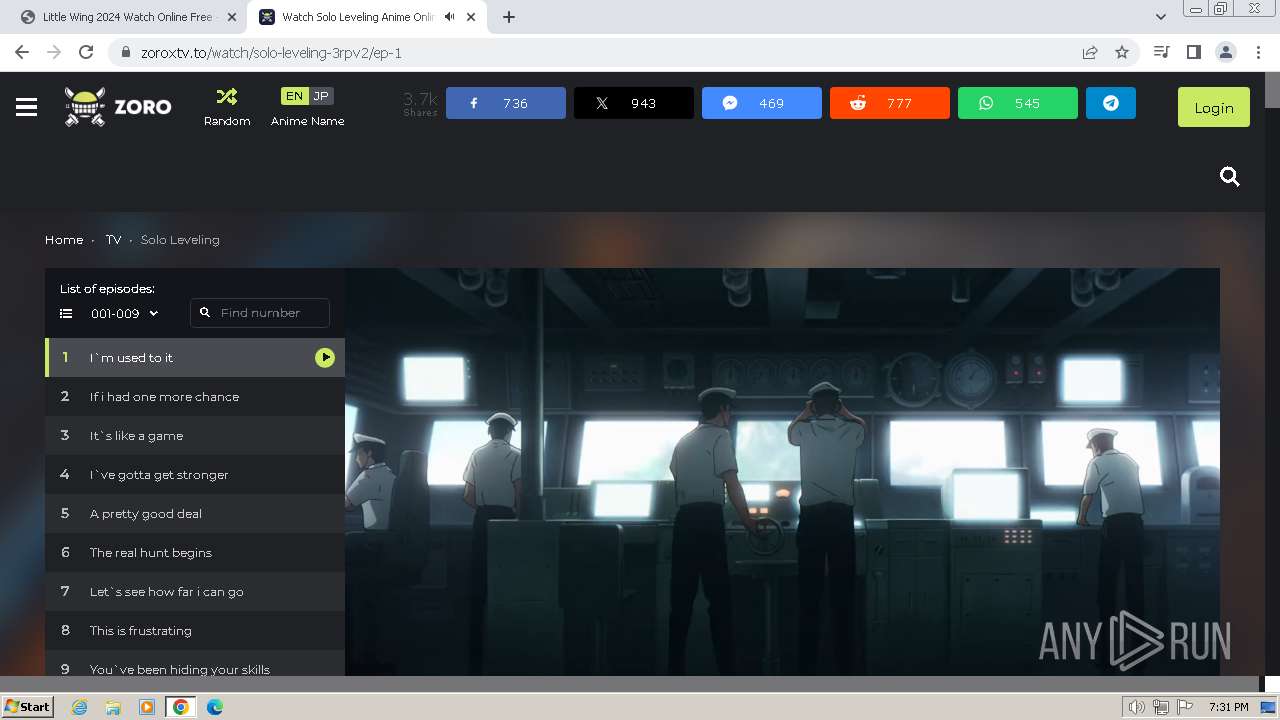Open the Chrome profile menu
1280x720 pixels.
(1225, 52)
